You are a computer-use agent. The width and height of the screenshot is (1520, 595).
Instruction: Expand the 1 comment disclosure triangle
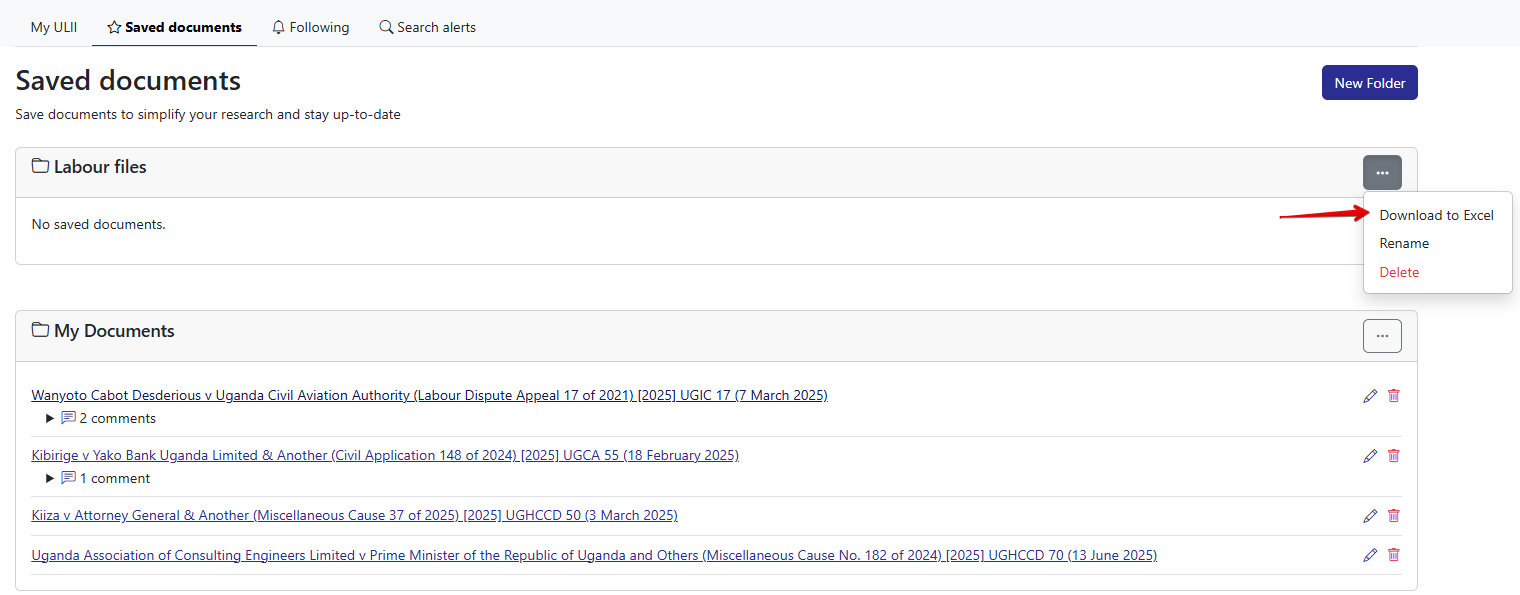[x=50, y=479]
